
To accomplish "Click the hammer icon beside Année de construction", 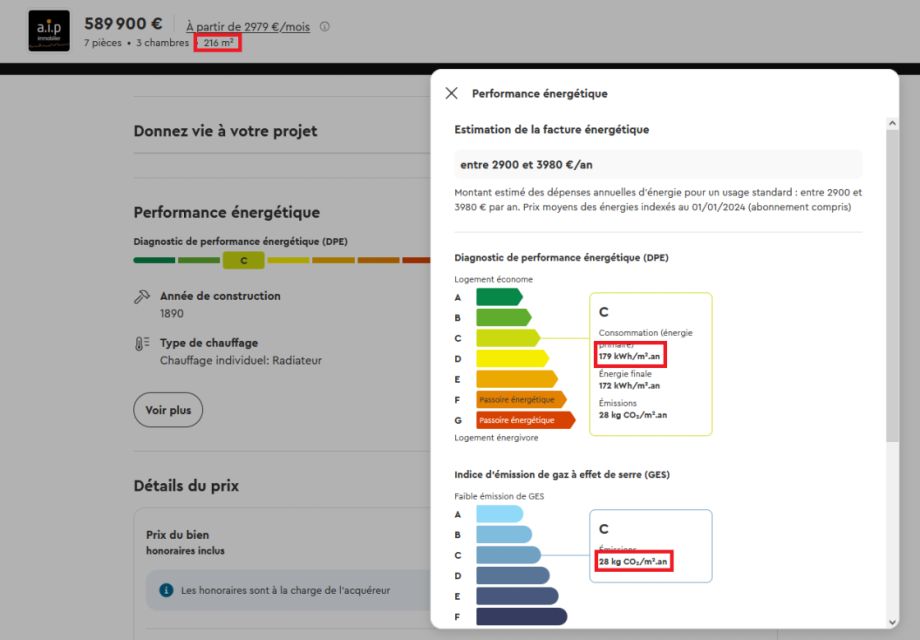I will click(x=141, y=297).
